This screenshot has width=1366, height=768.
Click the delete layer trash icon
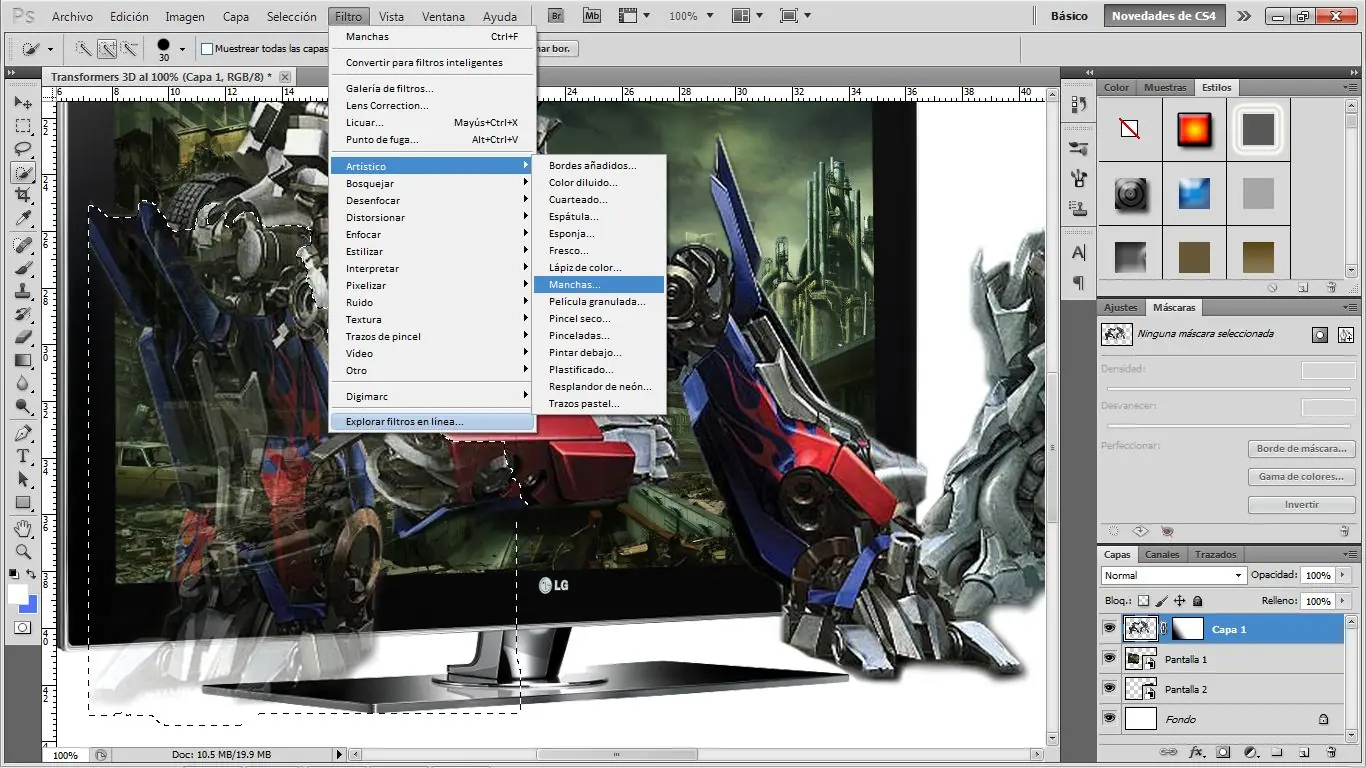point(1331,752)
